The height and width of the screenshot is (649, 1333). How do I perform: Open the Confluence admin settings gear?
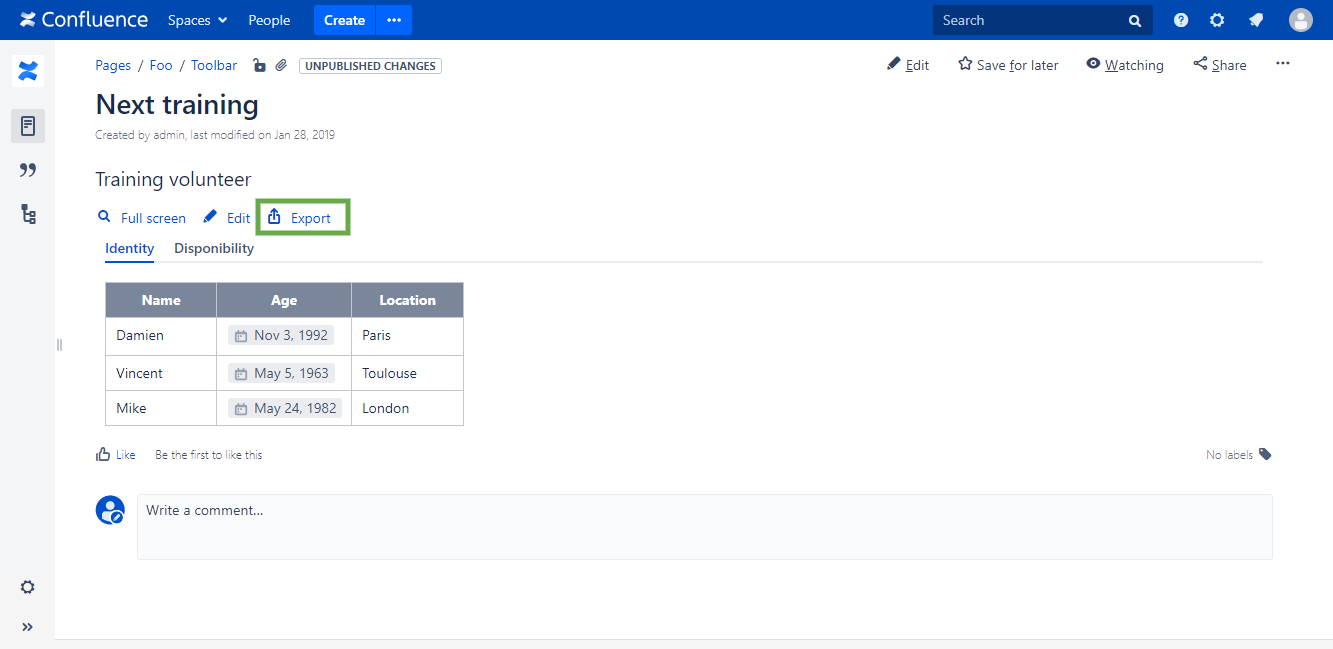click(x=1218, y=19)
